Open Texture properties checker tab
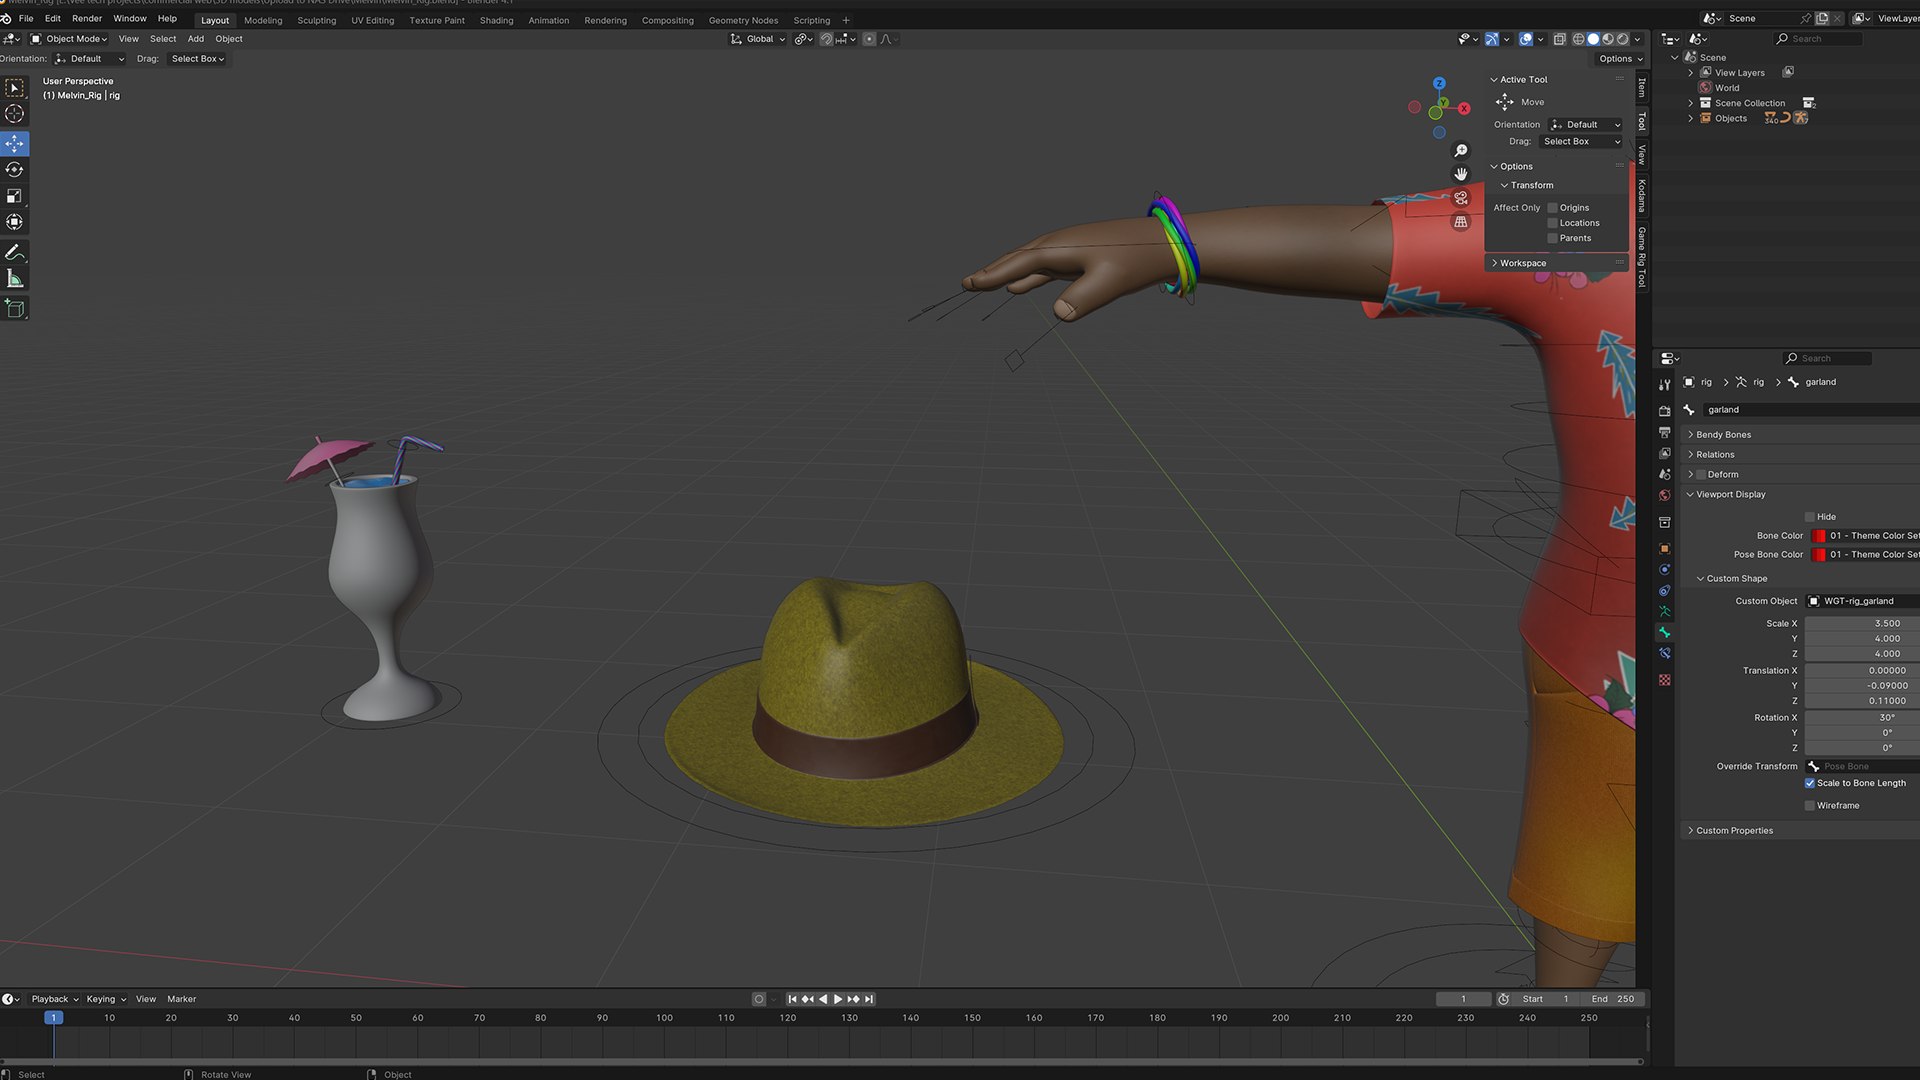The width and height of the screenshot is (1920, 1080). click(x=1664, y=680)
